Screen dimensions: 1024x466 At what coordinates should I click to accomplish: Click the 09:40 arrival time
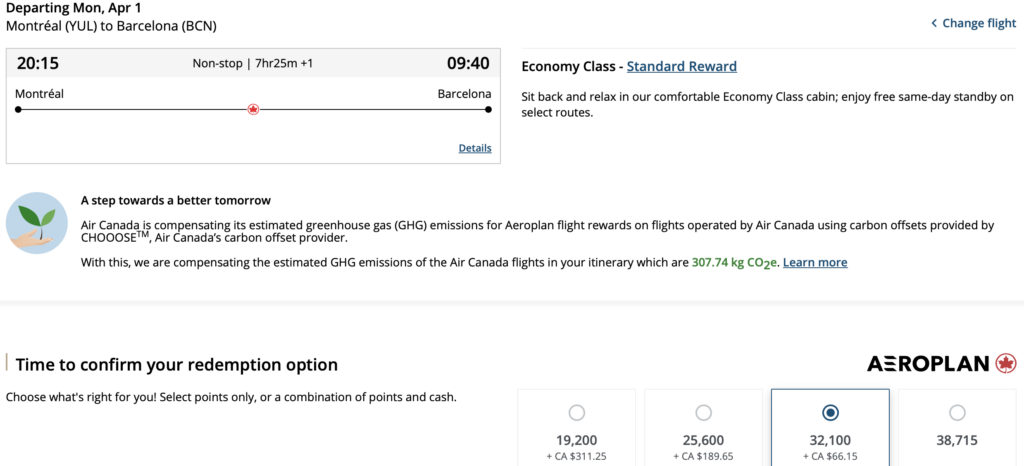468,64
